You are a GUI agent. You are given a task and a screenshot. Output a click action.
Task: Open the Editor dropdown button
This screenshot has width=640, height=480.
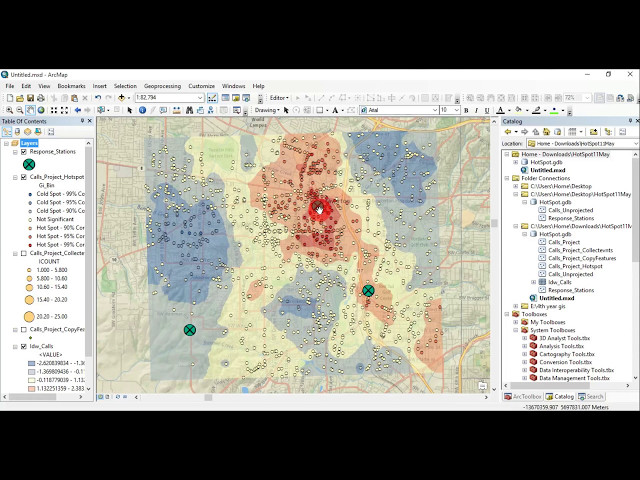(279, 98)
